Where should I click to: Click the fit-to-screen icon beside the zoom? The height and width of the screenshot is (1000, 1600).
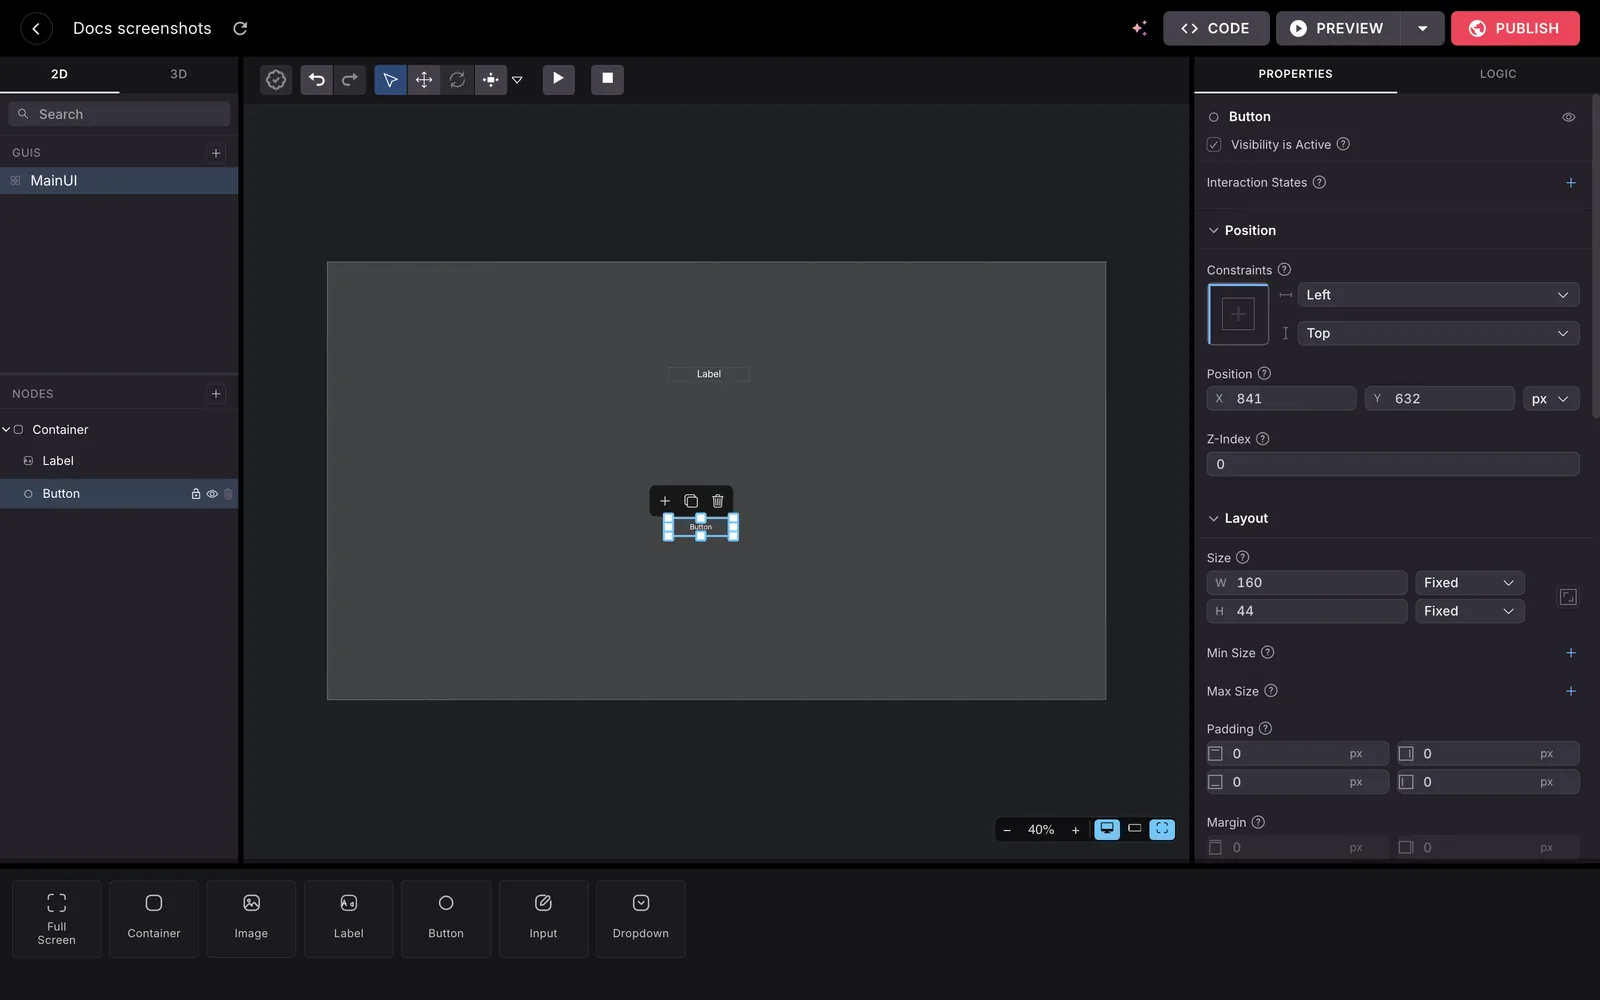(1162, 829)
